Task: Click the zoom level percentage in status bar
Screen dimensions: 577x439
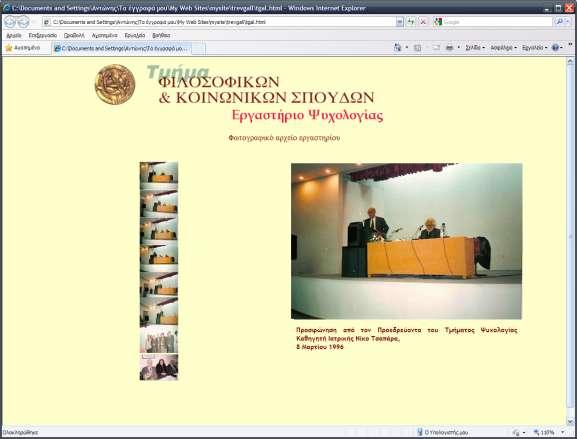Action: (547, 432)
